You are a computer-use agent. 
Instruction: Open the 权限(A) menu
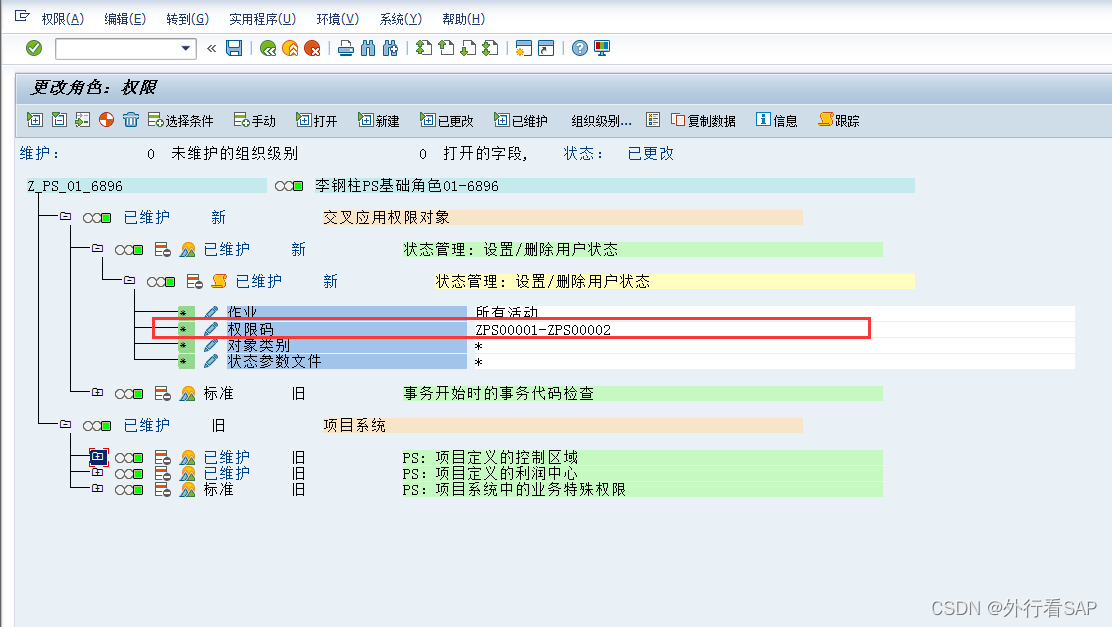point(62,19)
